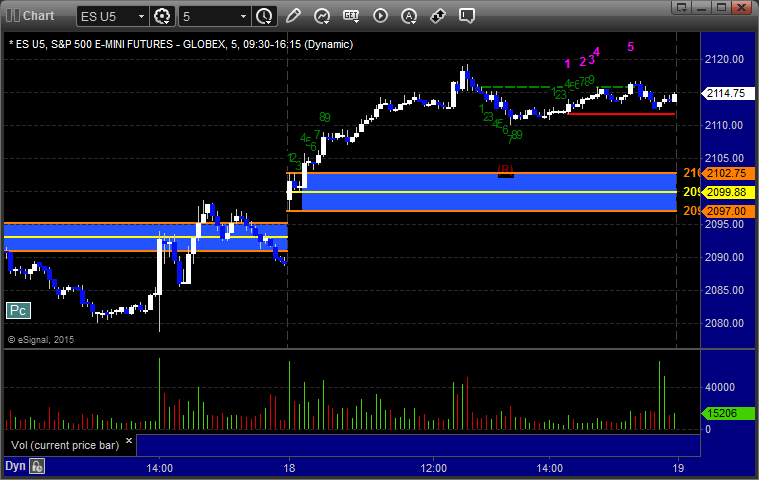Image resolution: width=759 pixels, height=480 pixels.
Task: Open the window pop-out menu button
Action: [x=682, y=7]
